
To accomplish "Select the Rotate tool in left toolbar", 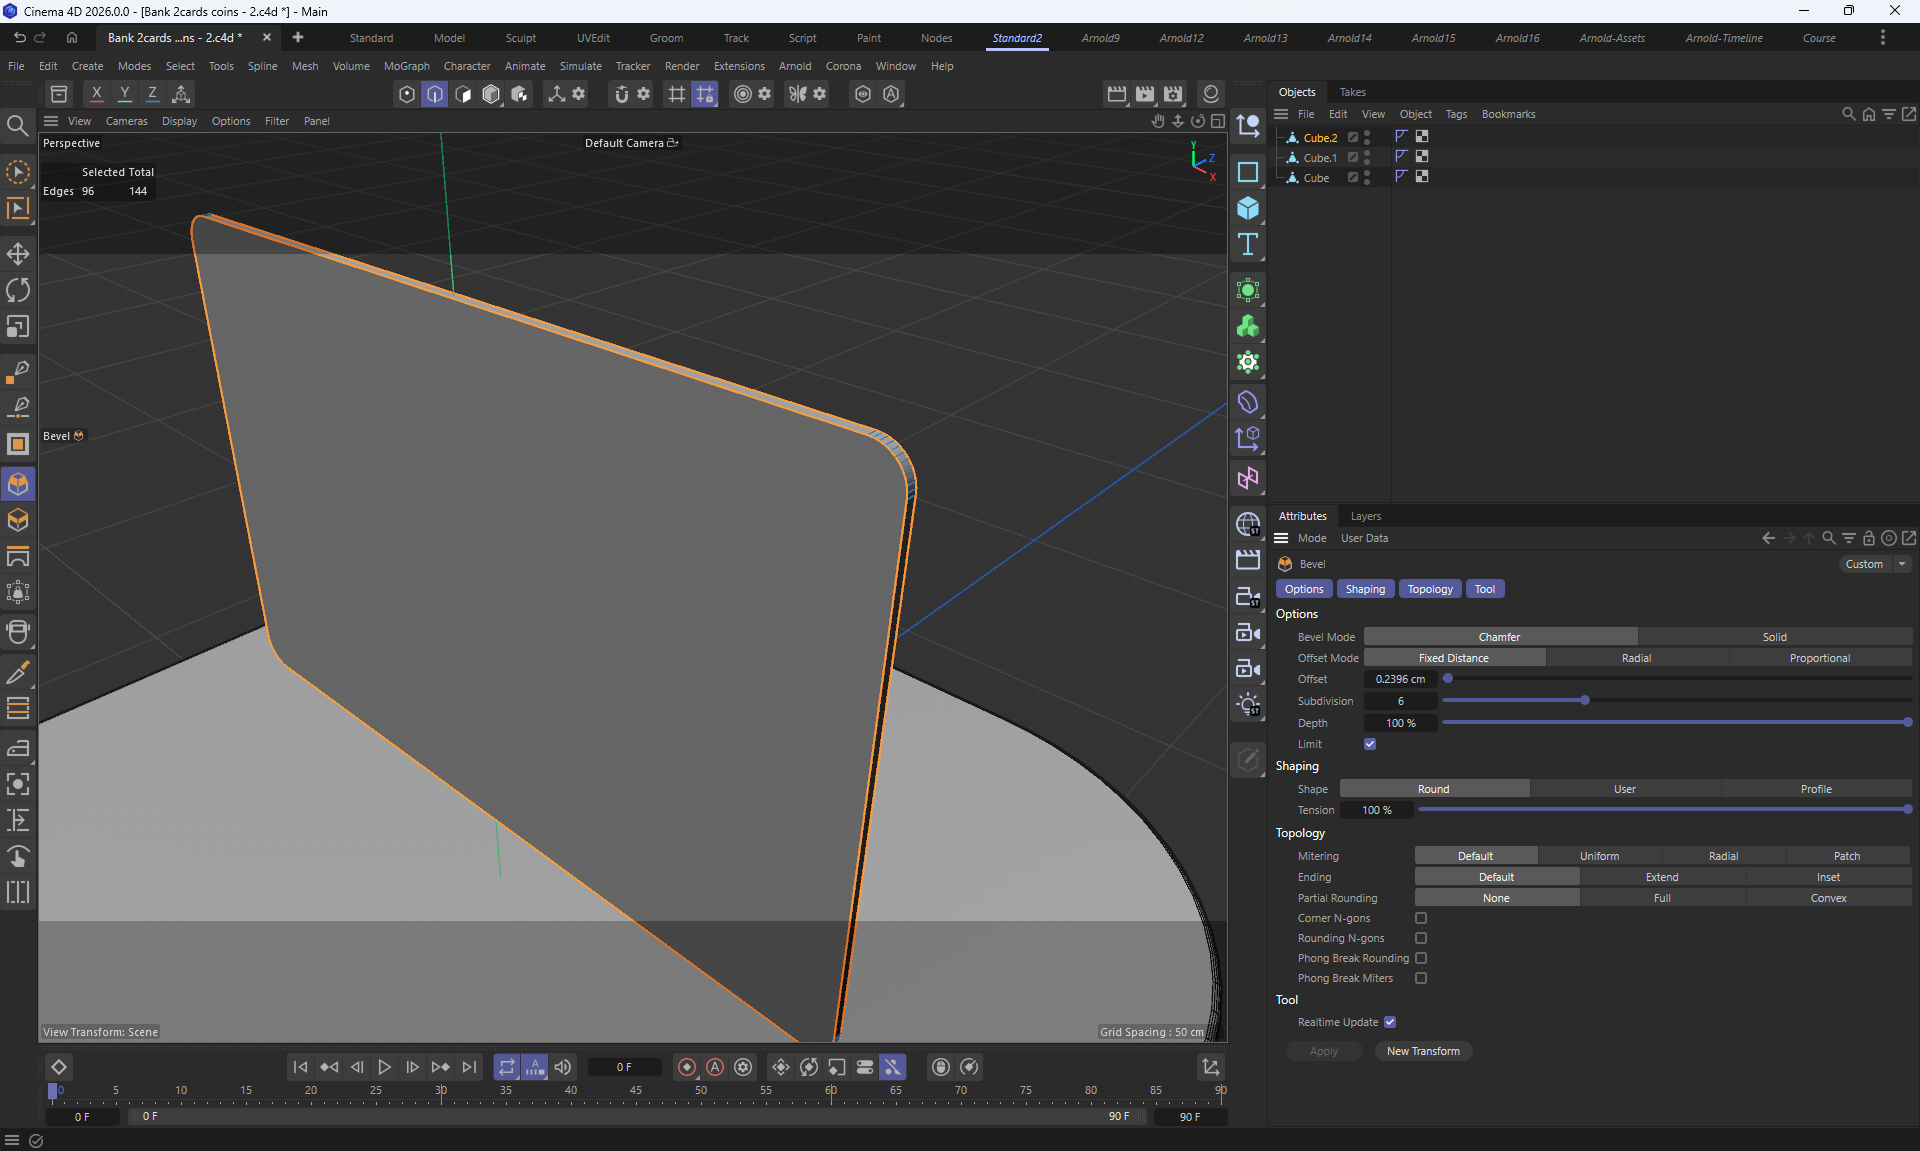I will tap(18, 290).
